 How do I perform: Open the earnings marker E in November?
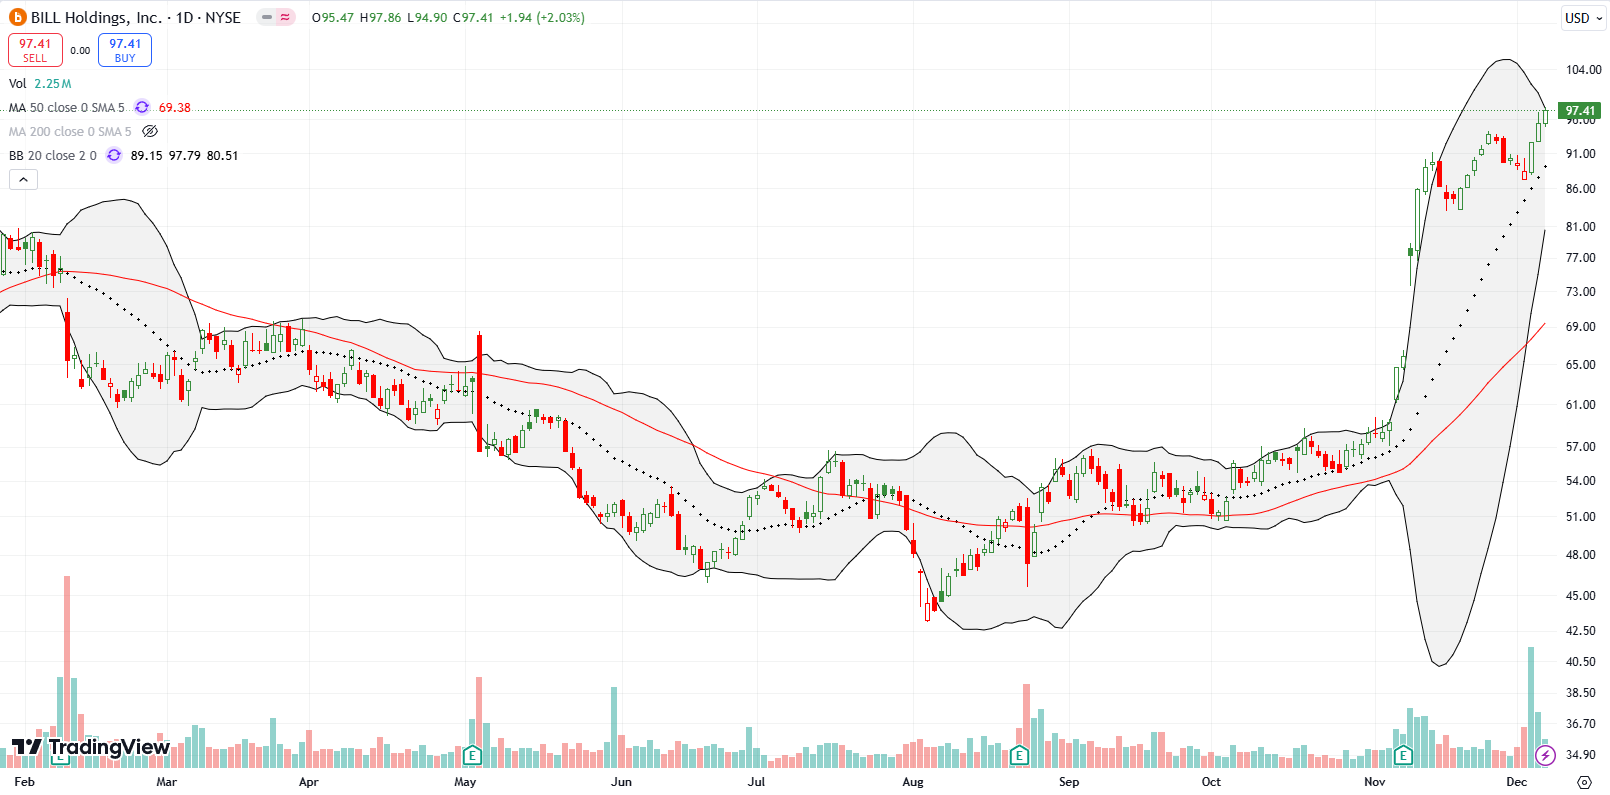(1403, 755)
